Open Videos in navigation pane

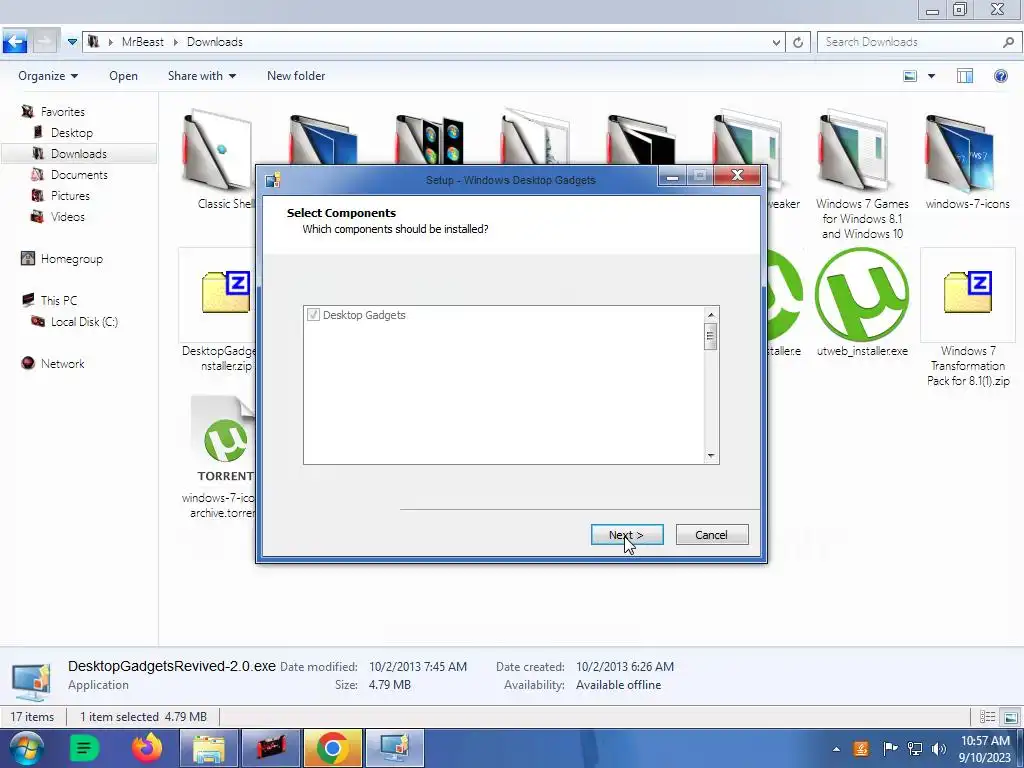(x=67, y=216)
